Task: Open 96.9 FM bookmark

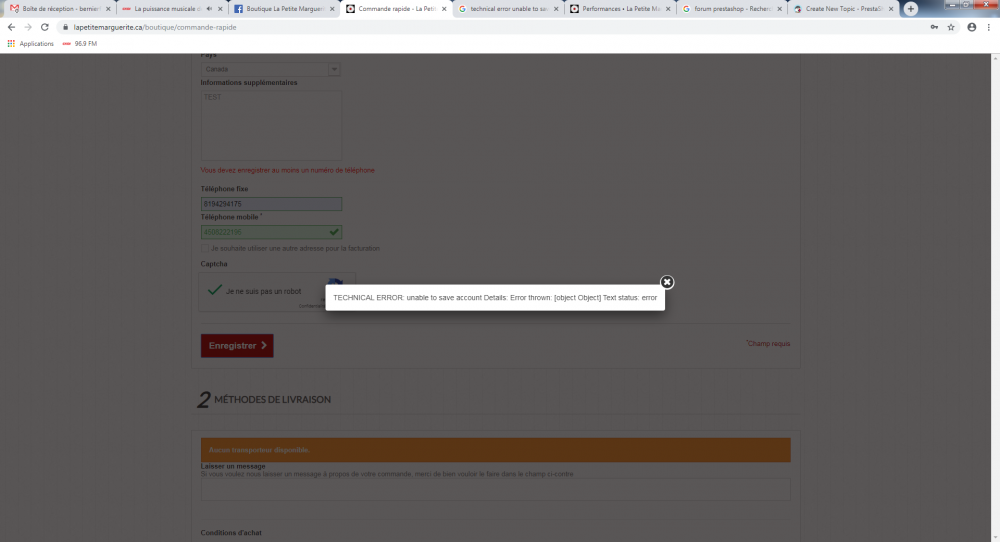Action: coord(80,43)
